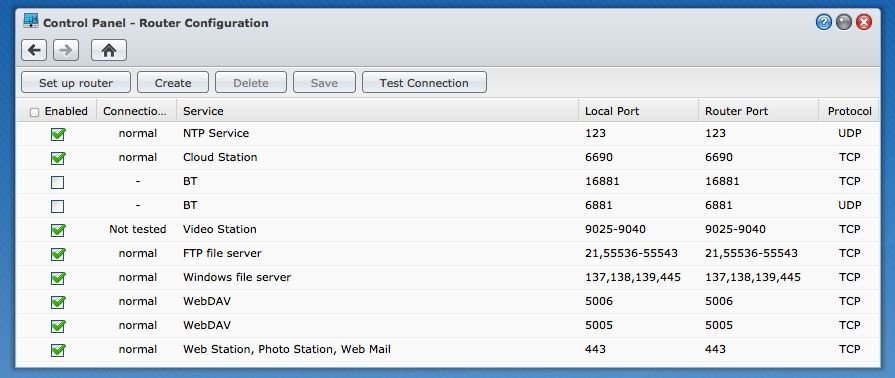The image size is (895, 378).
Task: Click local port 9025-9040 cell
Action: tap(615, 229)
